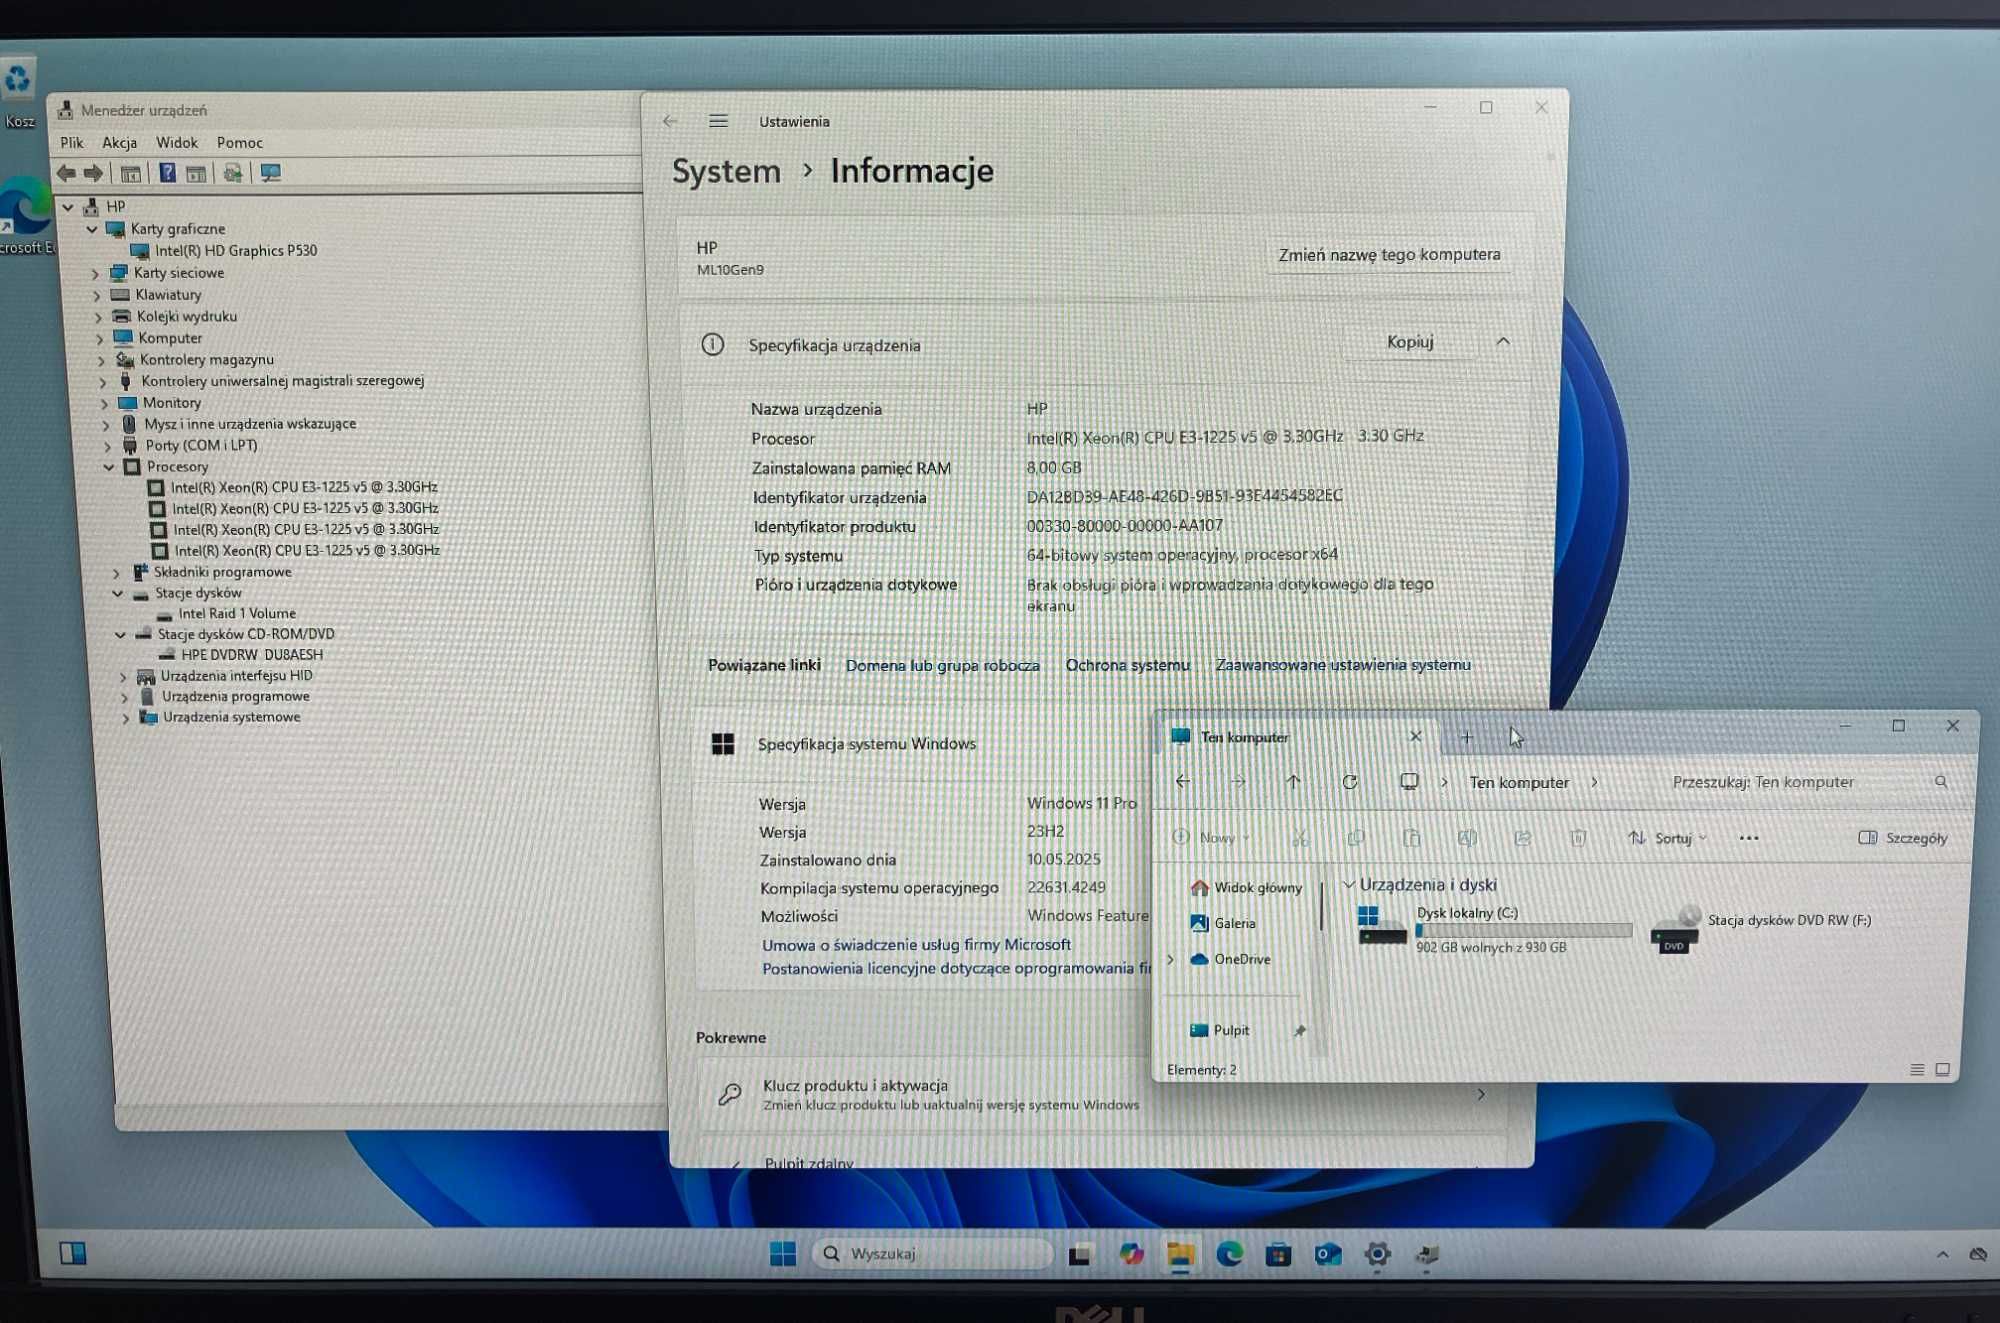Select the Dysk lokalny (C:) drive
Viewport: 2000px width, 1323px height.
pos(1494,928)
